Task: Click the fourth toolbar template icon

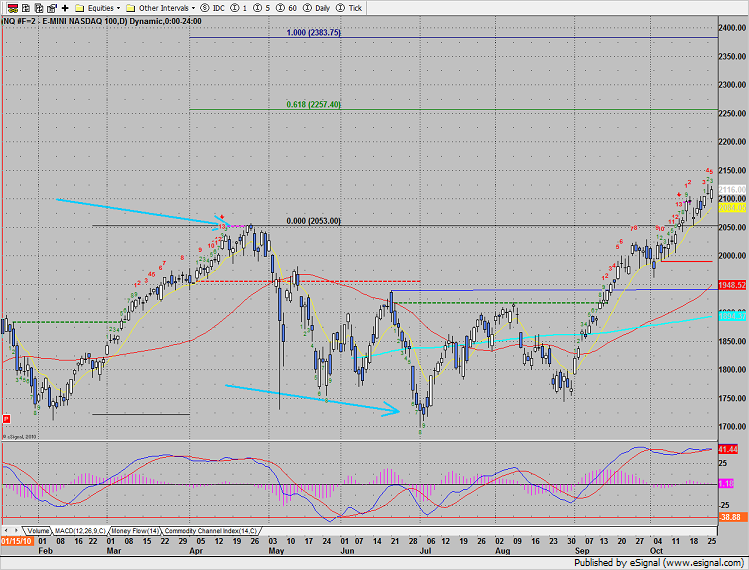Action: point(52,8)
